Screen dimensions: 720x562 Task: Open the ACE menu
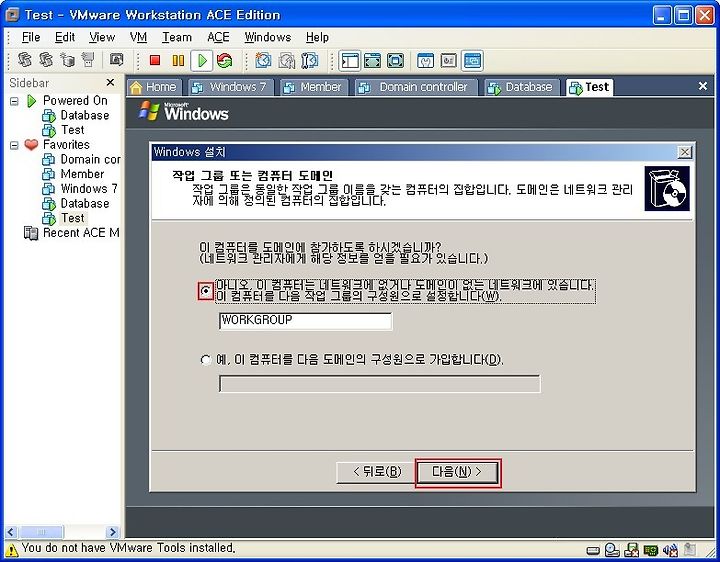(x=218, y=37)
